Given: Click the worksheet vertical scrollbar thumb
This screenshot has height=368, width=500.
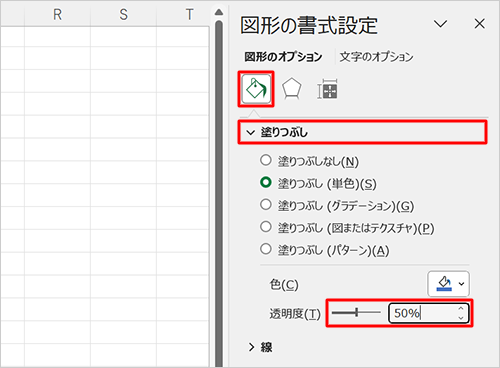Looking at the screenshot, I should 219,193.
